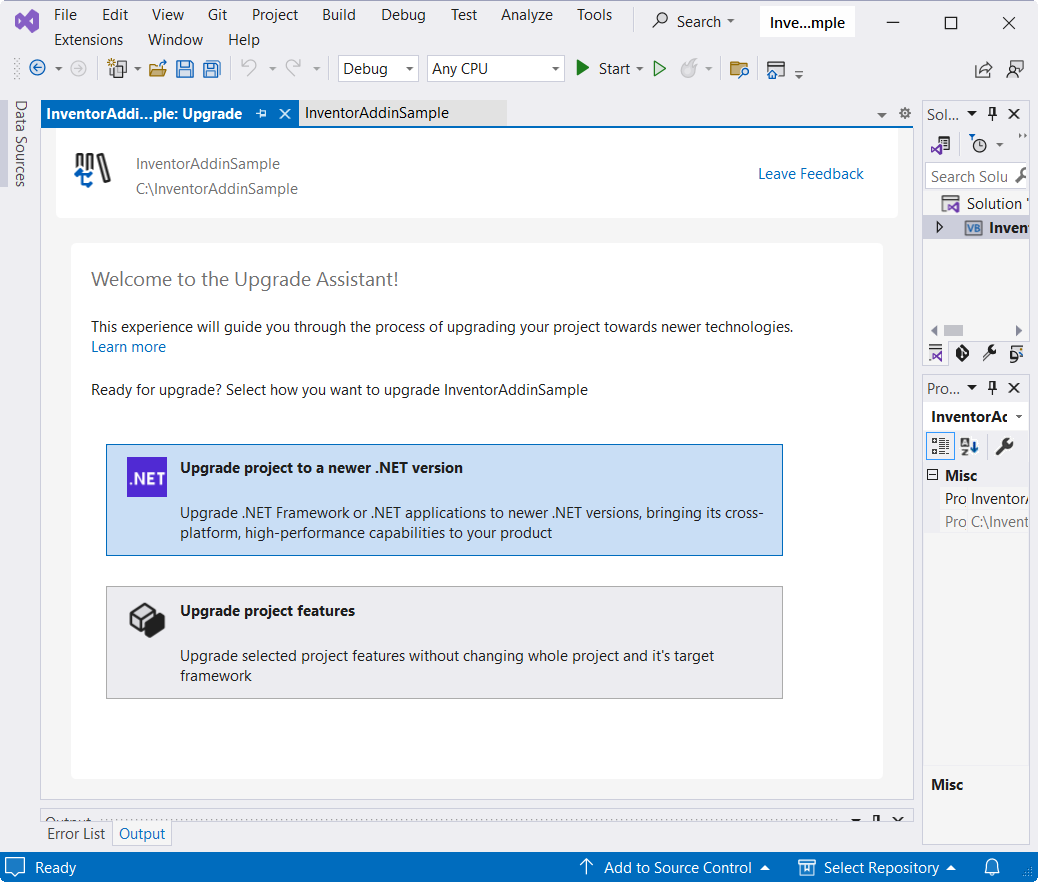The width and height of the screenshot is (1038, 882).
Task: Open the Extensions menu
Action: (89, 40)
